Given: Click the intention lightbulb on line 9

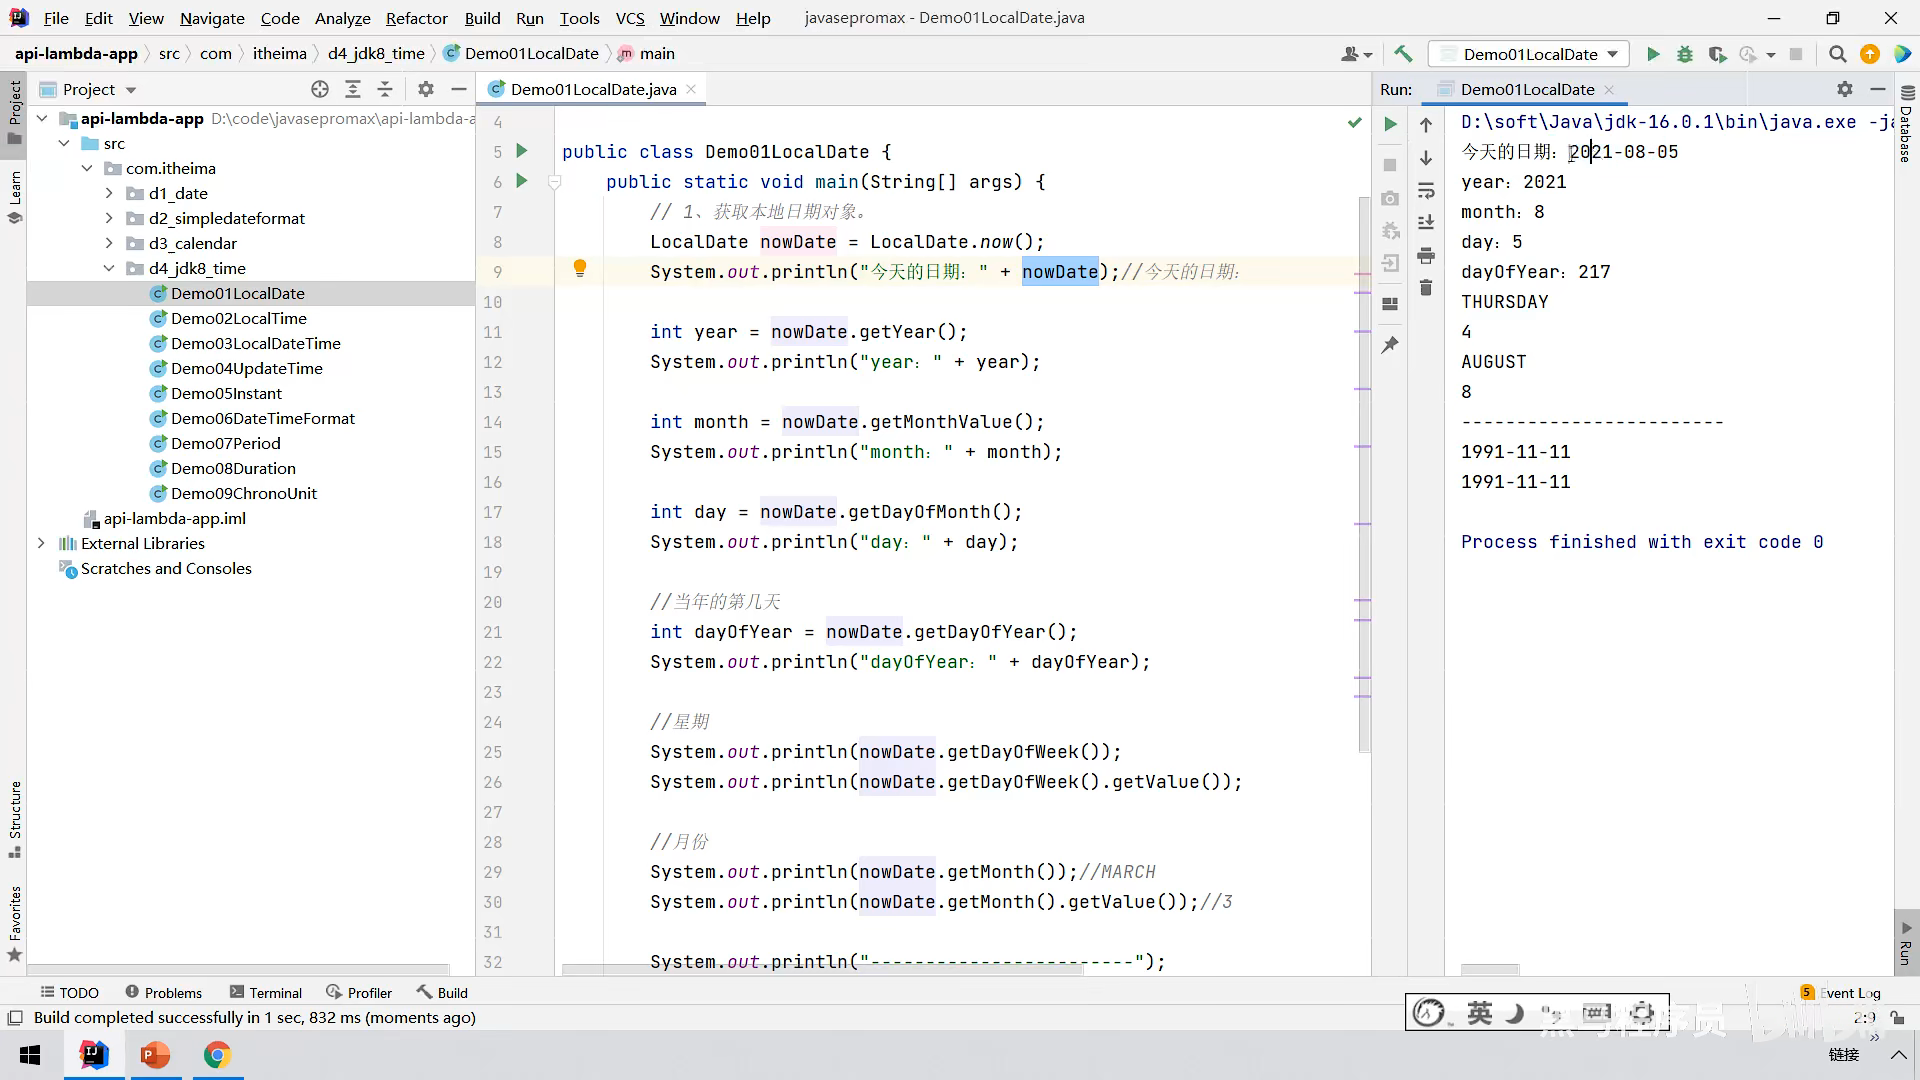Looking at the screenshot, I should [x=579, y=268].
